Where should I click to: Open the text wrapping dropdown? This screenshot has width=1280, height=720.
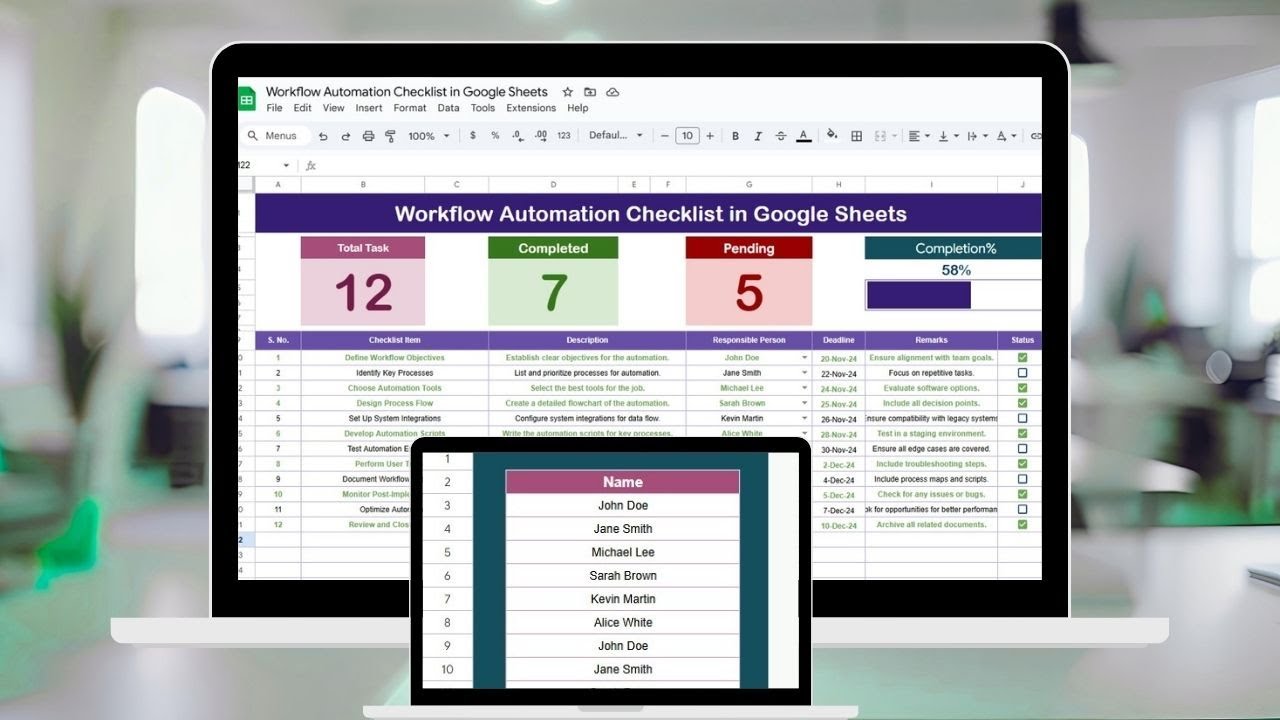977,136
